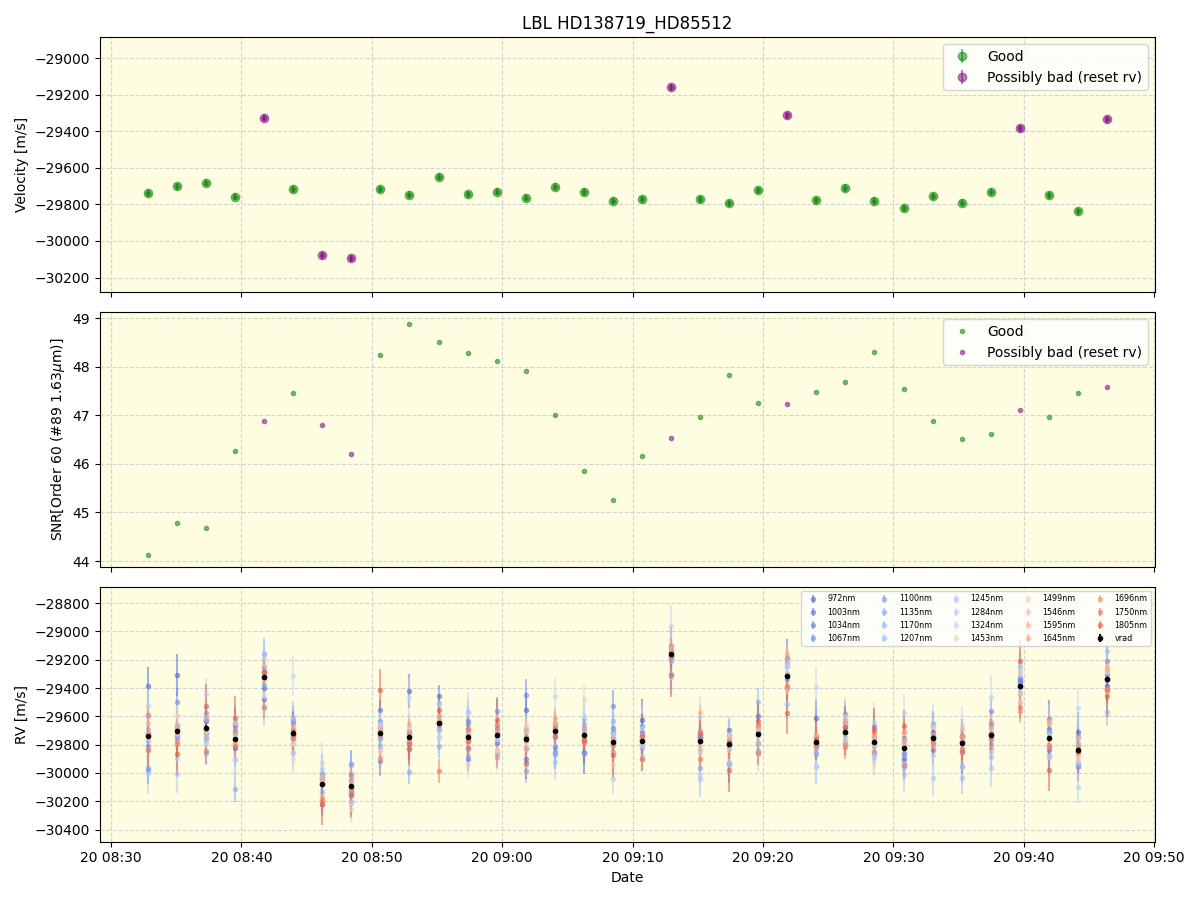Click the 1207nm legend entry

click(x=905, y=638)
